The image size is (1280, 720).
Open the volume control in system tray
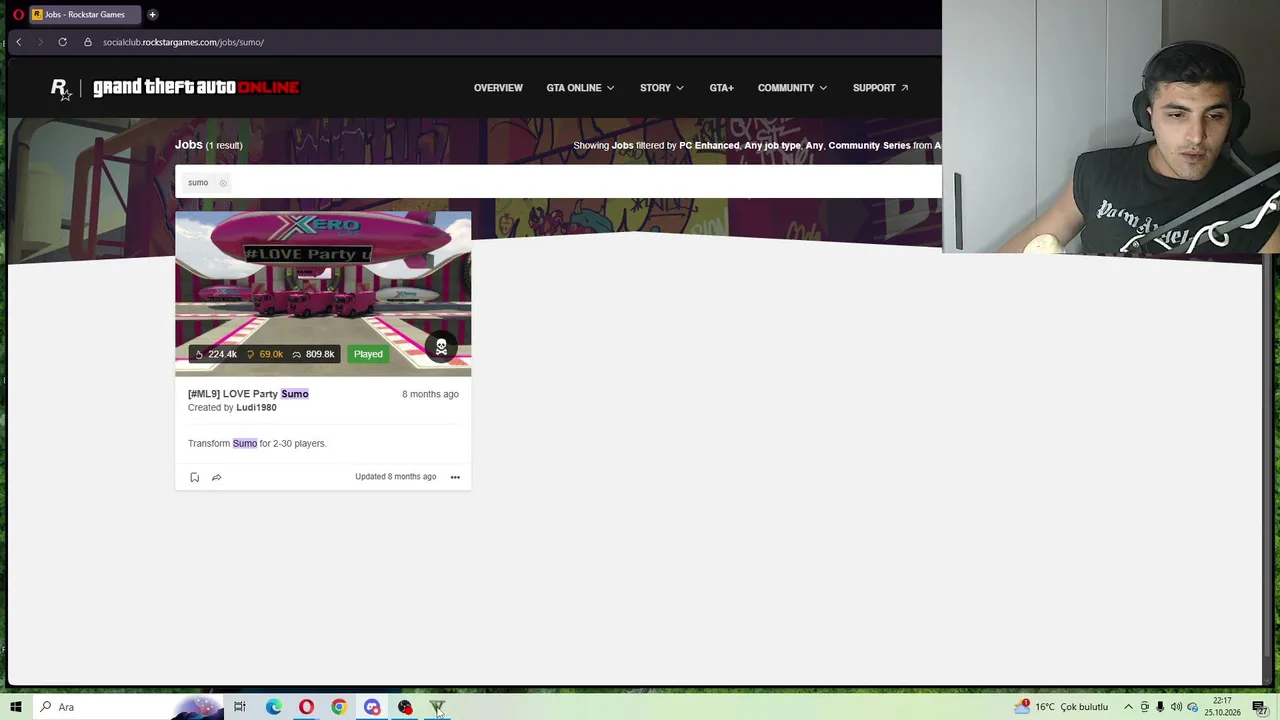(x=1176, y=707)
